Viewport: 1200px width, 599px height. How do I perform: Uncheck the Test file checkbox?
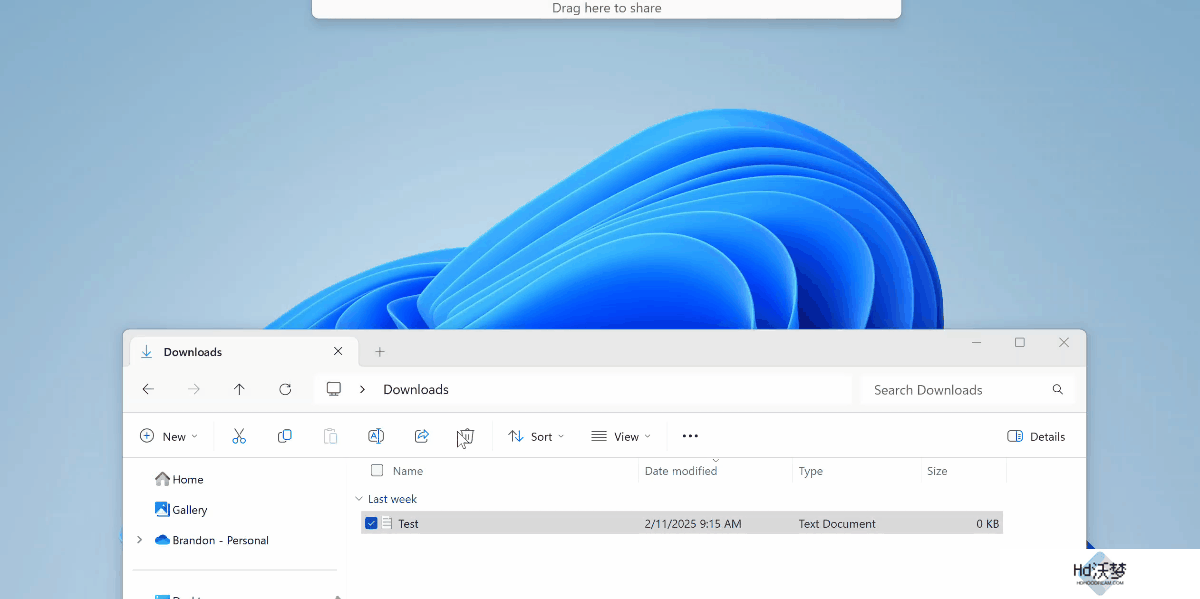371,523
